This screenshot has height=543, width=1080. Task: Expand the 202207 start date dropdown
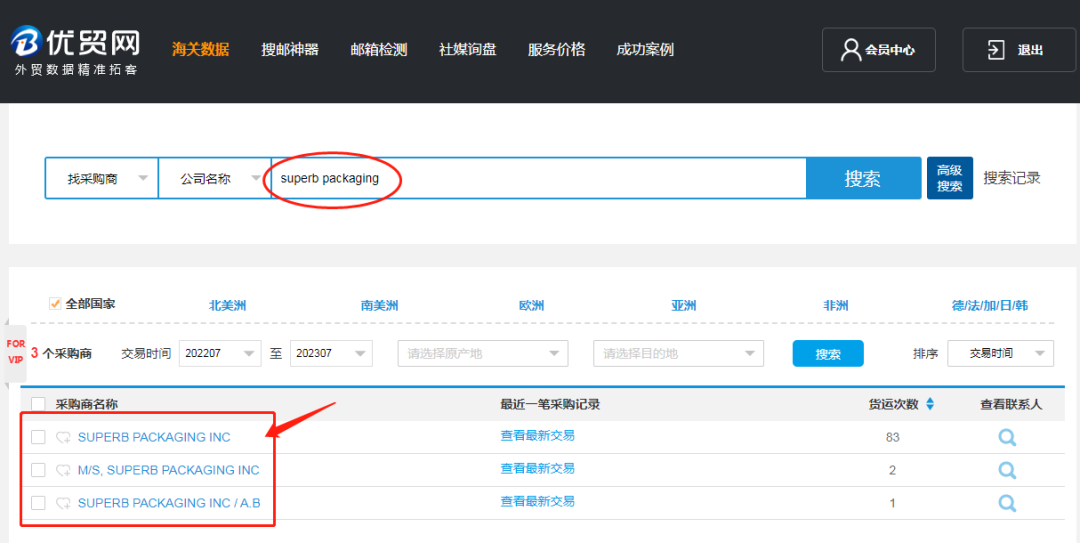tap(220, 354)
